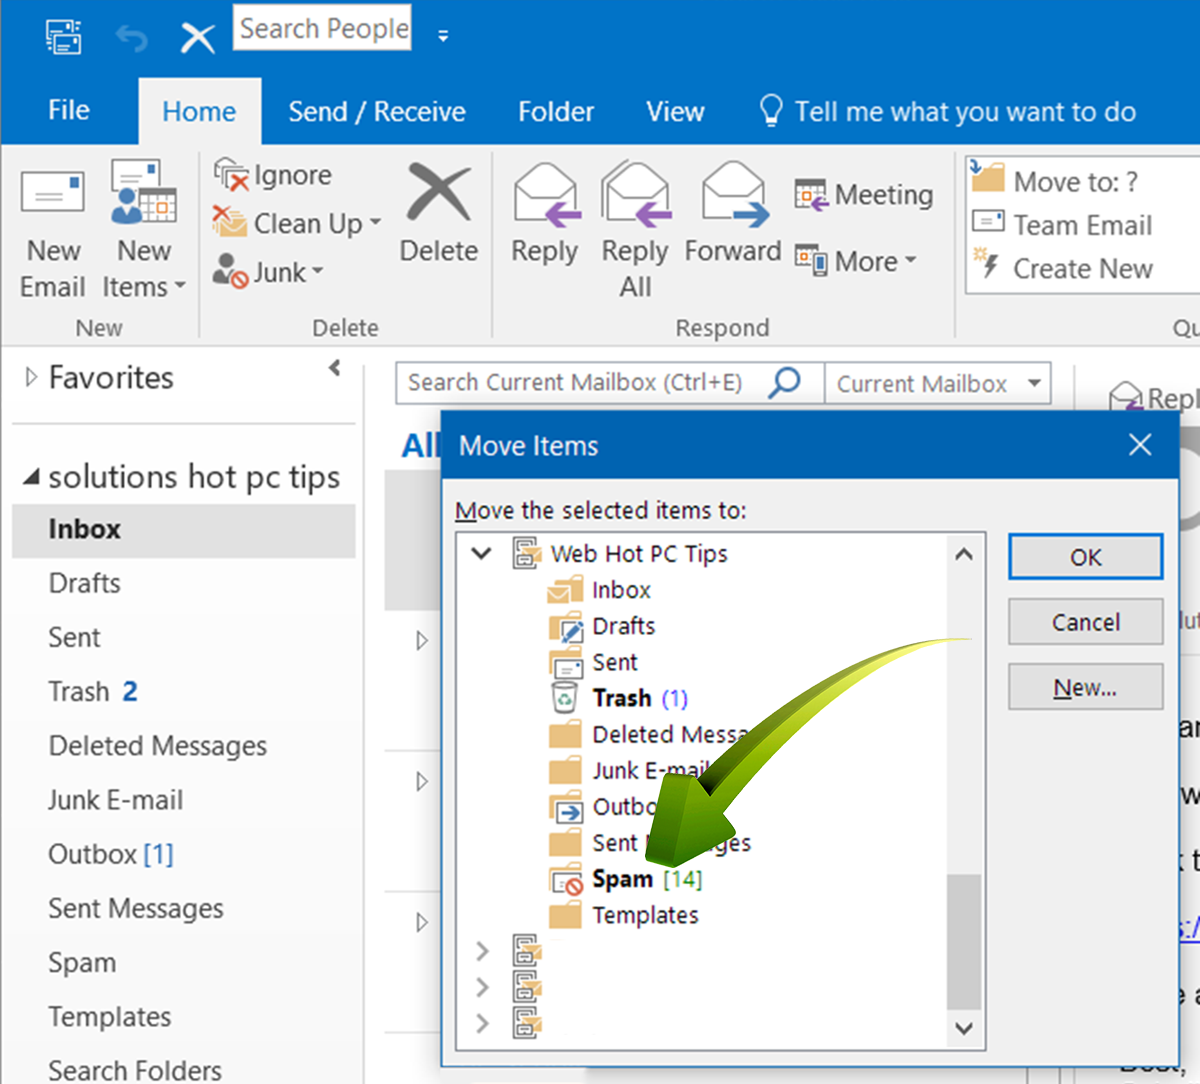
Task: Open the File tab
Action: coord(69,110)
